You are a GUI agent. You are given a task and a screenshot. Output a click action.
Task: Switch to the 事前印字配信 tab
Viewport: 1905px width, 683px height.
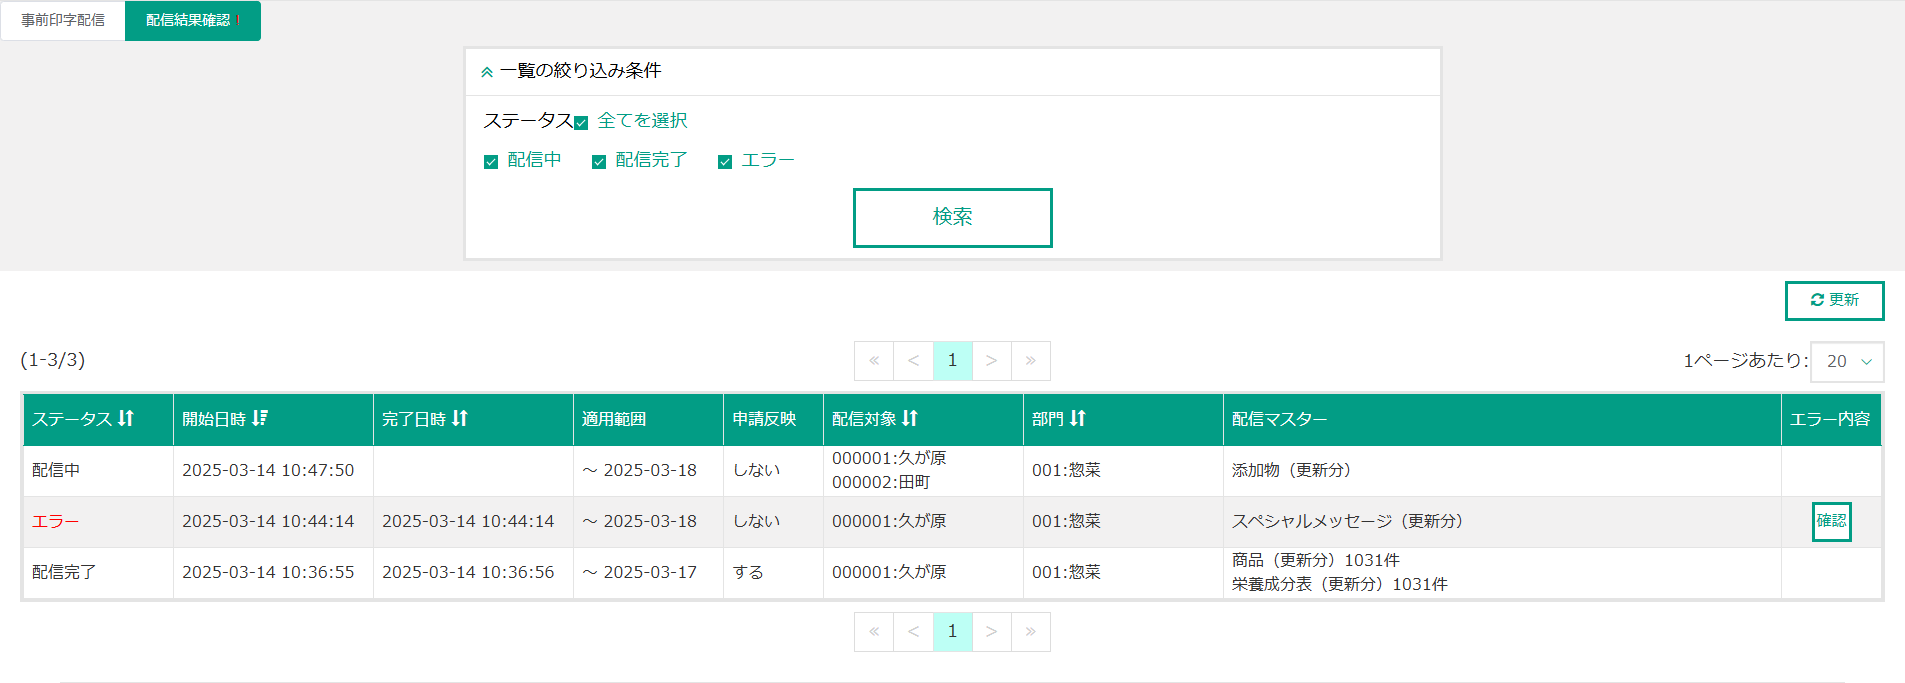63,20
